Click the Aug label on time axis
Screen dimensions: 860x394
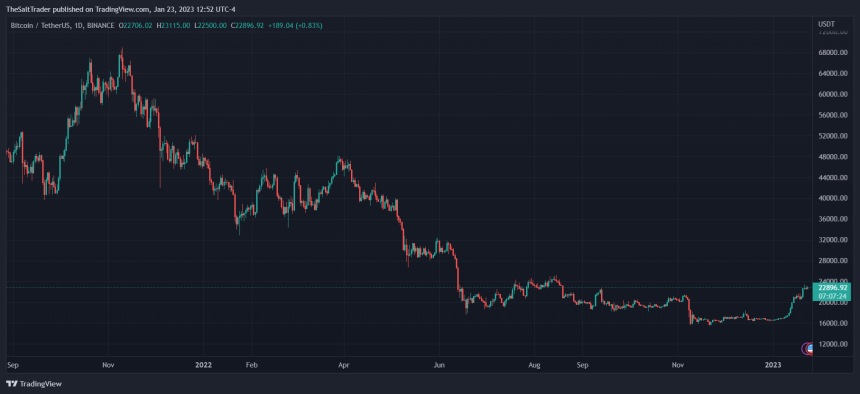click(x=535, y=364)
